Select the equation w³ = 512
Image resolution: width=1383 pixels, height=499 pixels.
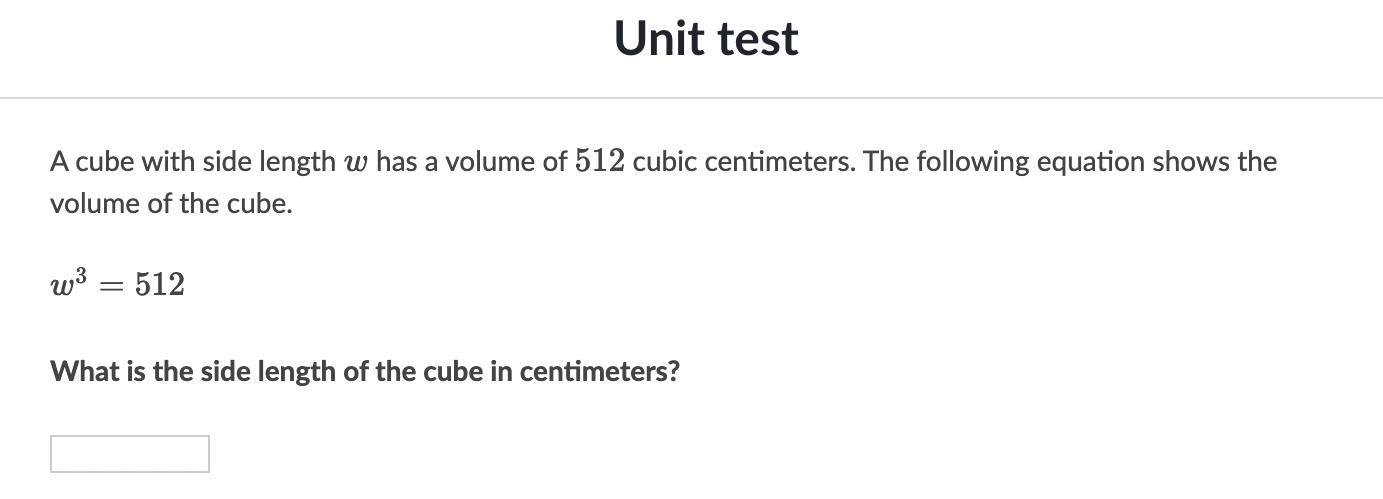tap(118, 284)
